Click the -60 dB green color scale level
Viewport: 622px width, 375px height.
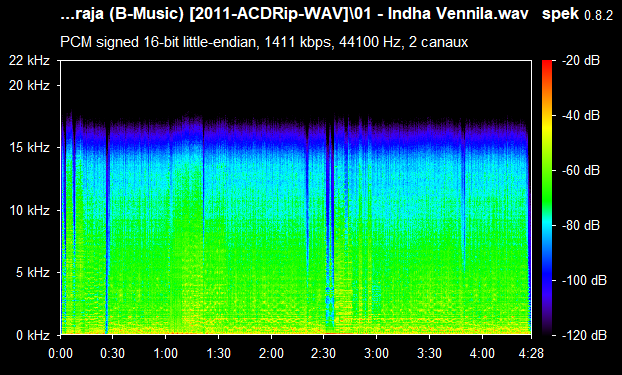(581, 171)
